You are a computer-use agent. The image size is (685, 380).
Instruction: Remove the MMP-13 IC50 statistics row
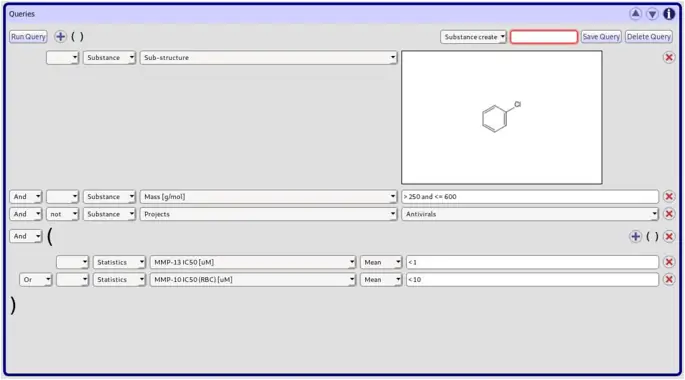point(669,262)
